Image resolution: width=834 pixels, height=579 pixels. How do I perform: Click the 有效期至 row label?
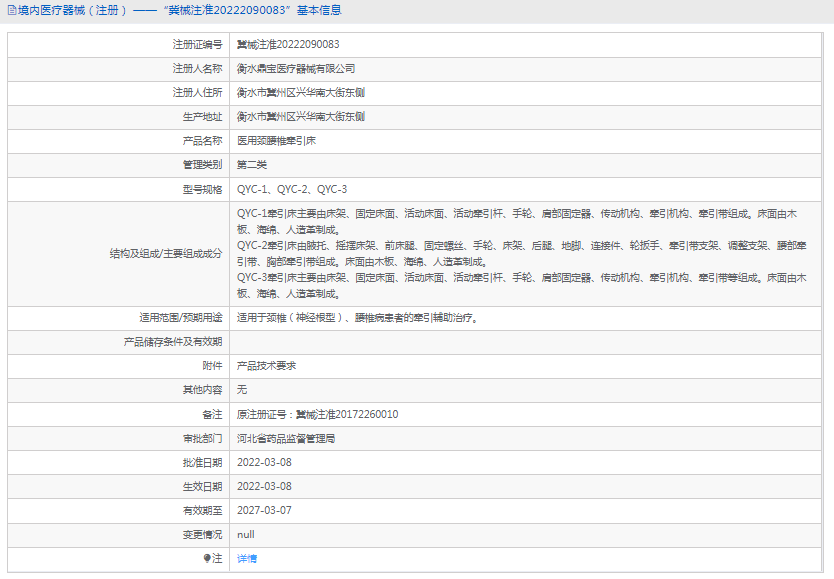[x=202, y=510]
